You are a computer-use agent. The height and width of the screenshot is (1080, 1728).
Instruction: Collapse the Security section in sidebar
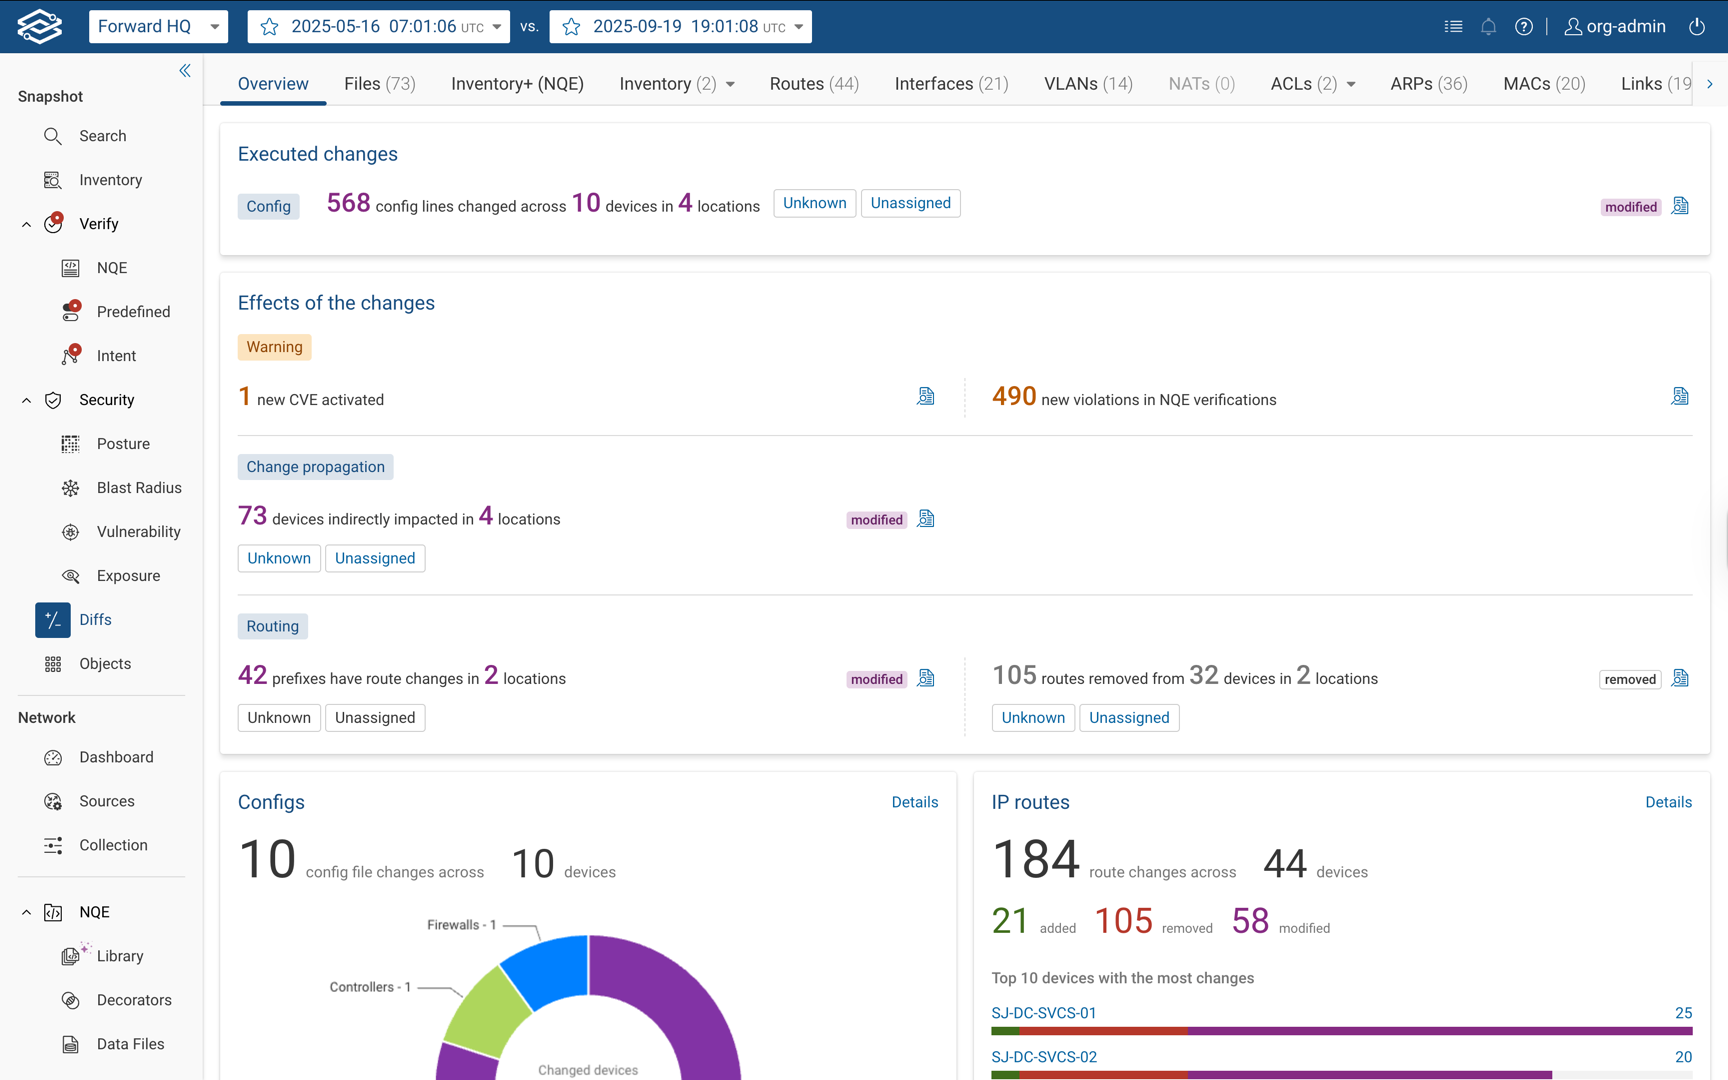(x=26, y=400)
